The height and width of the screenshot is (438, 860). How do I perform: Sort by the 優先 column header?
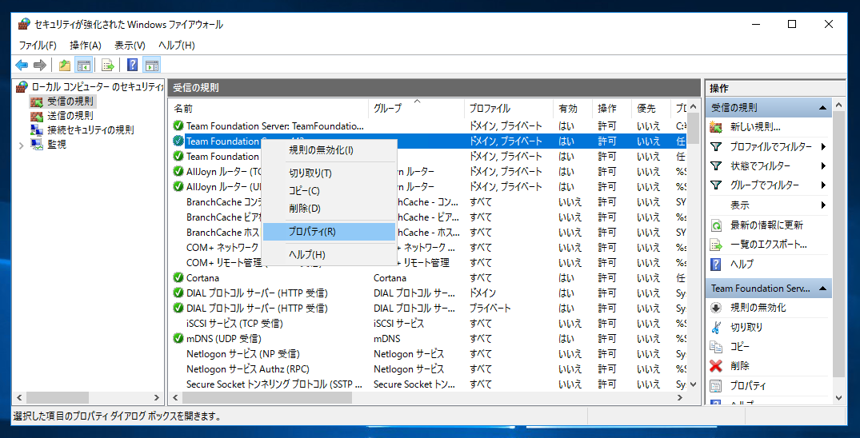click(650, 109)
